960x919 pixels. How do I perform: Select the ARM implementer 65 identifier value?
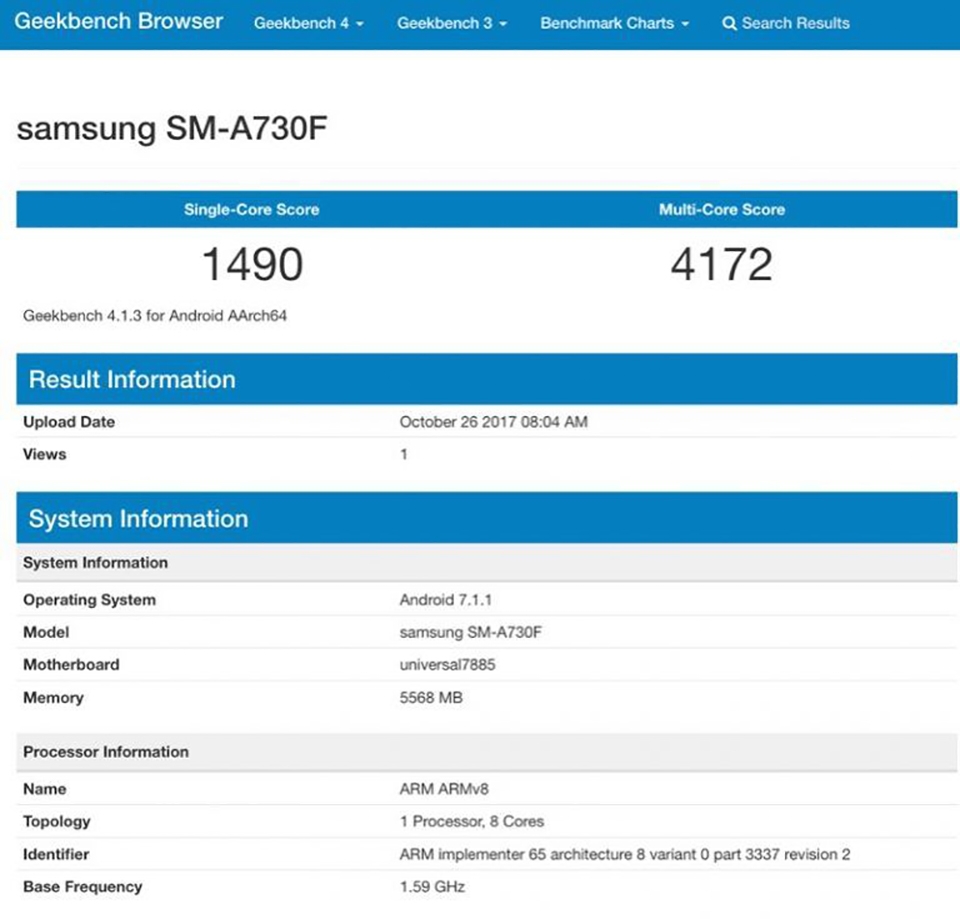pos(625,854)
